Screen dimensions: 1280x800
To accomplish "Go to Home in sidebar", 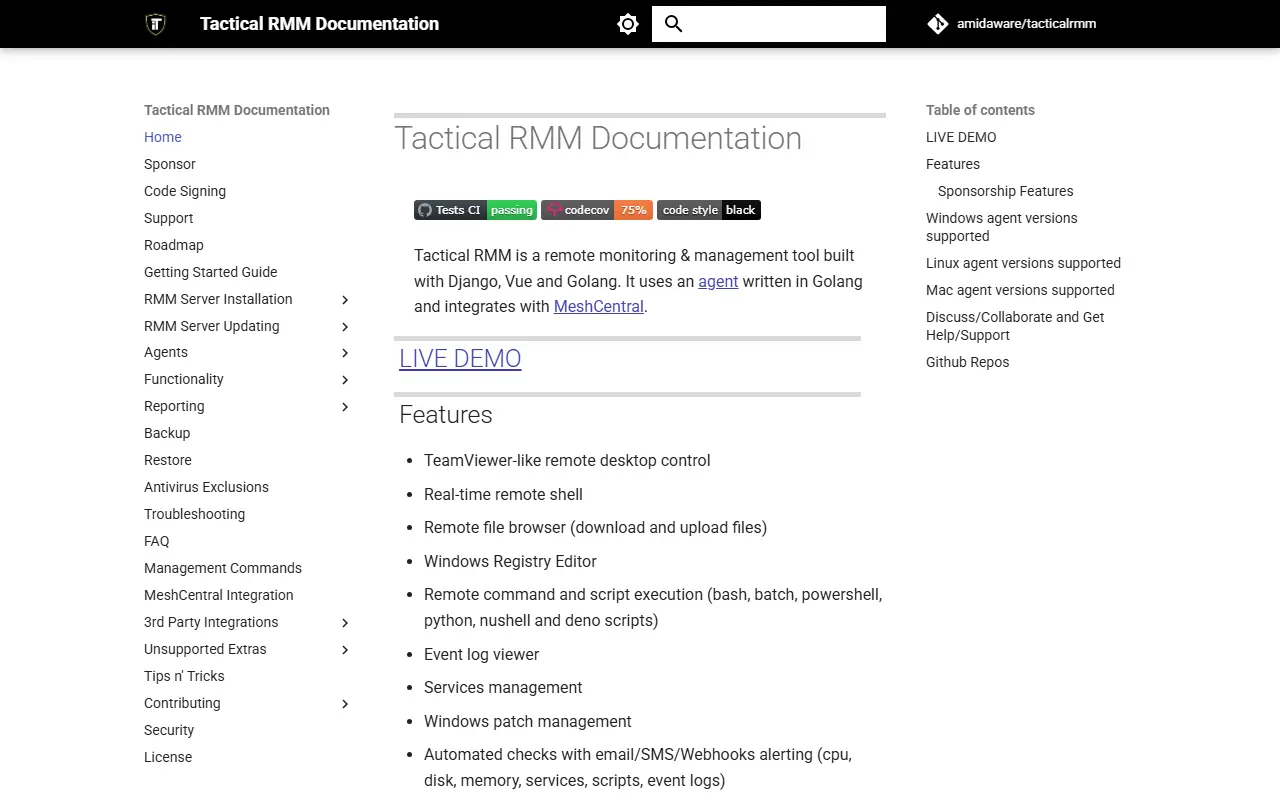I will pyautogui.click(x=163, y=137).
